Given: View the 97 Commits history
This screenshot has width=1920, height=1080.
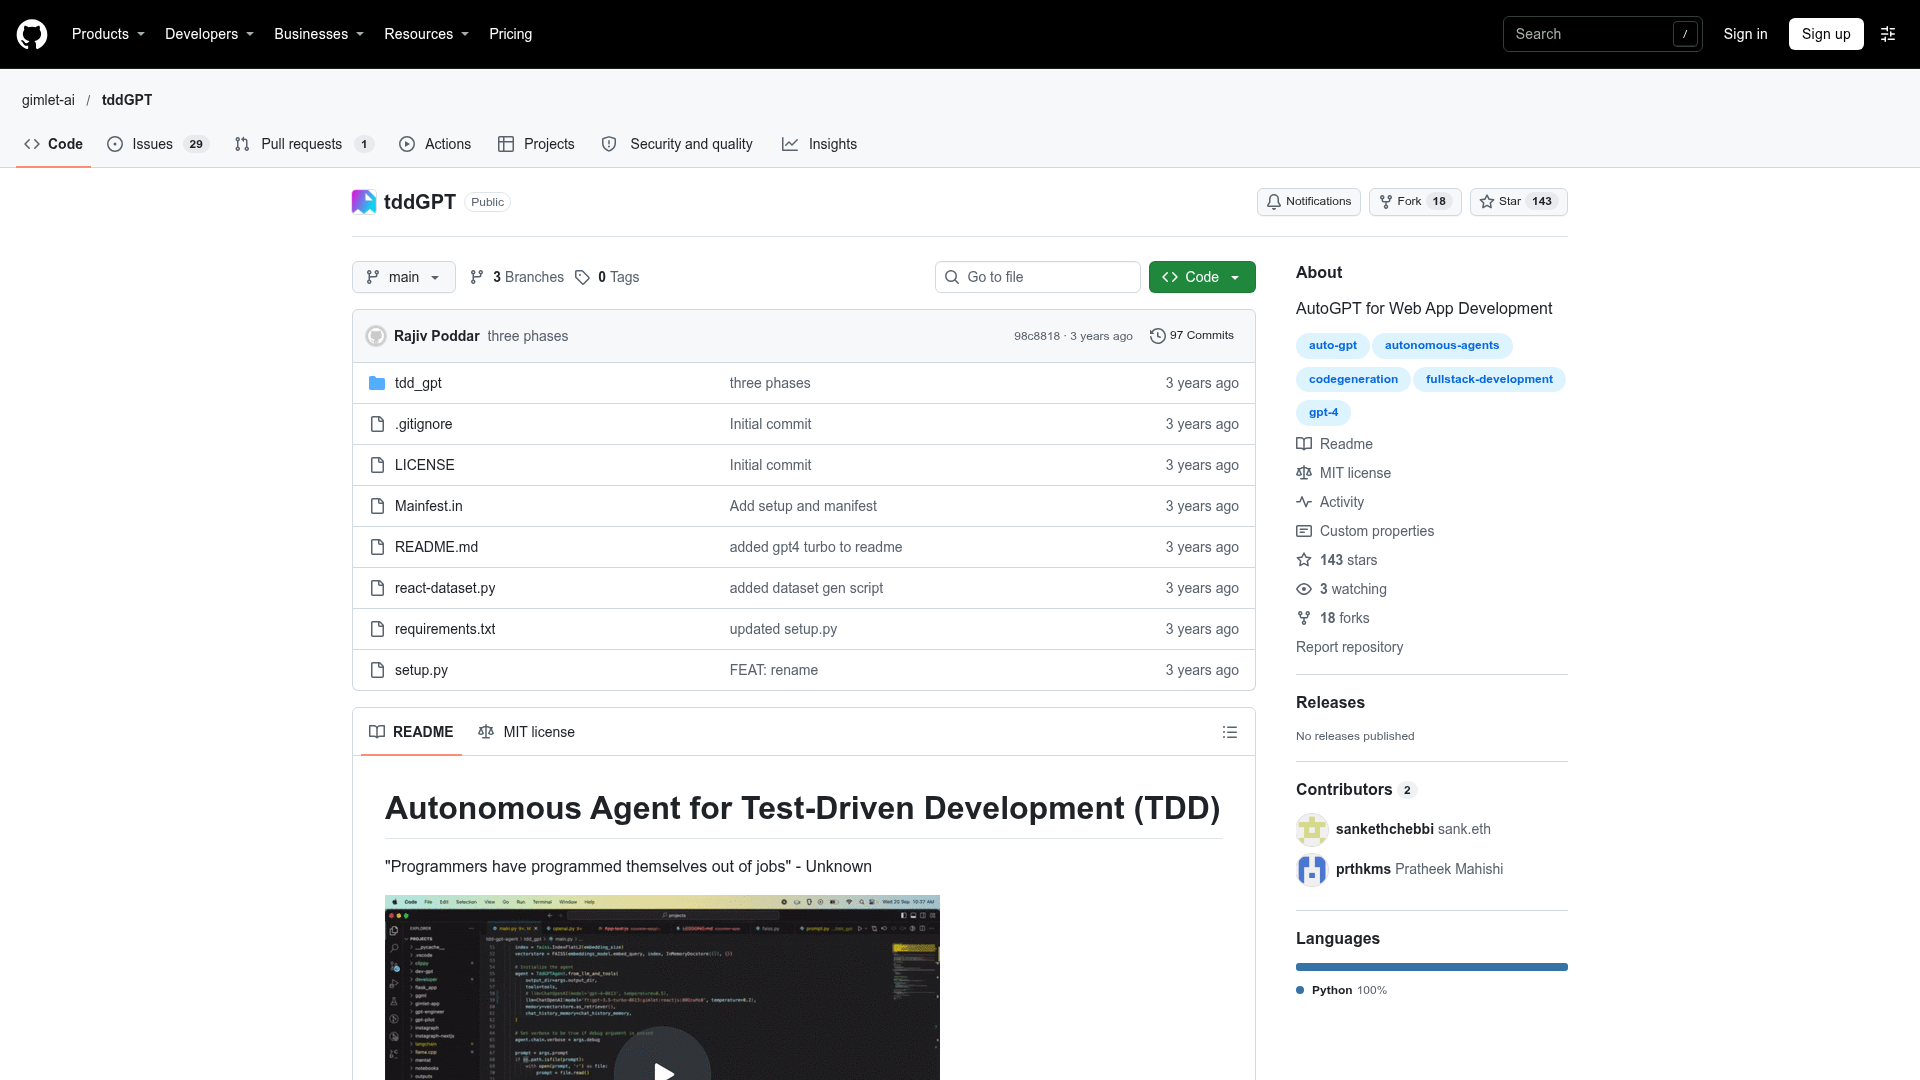Looking at the screenshot, I should point(1192,336).
